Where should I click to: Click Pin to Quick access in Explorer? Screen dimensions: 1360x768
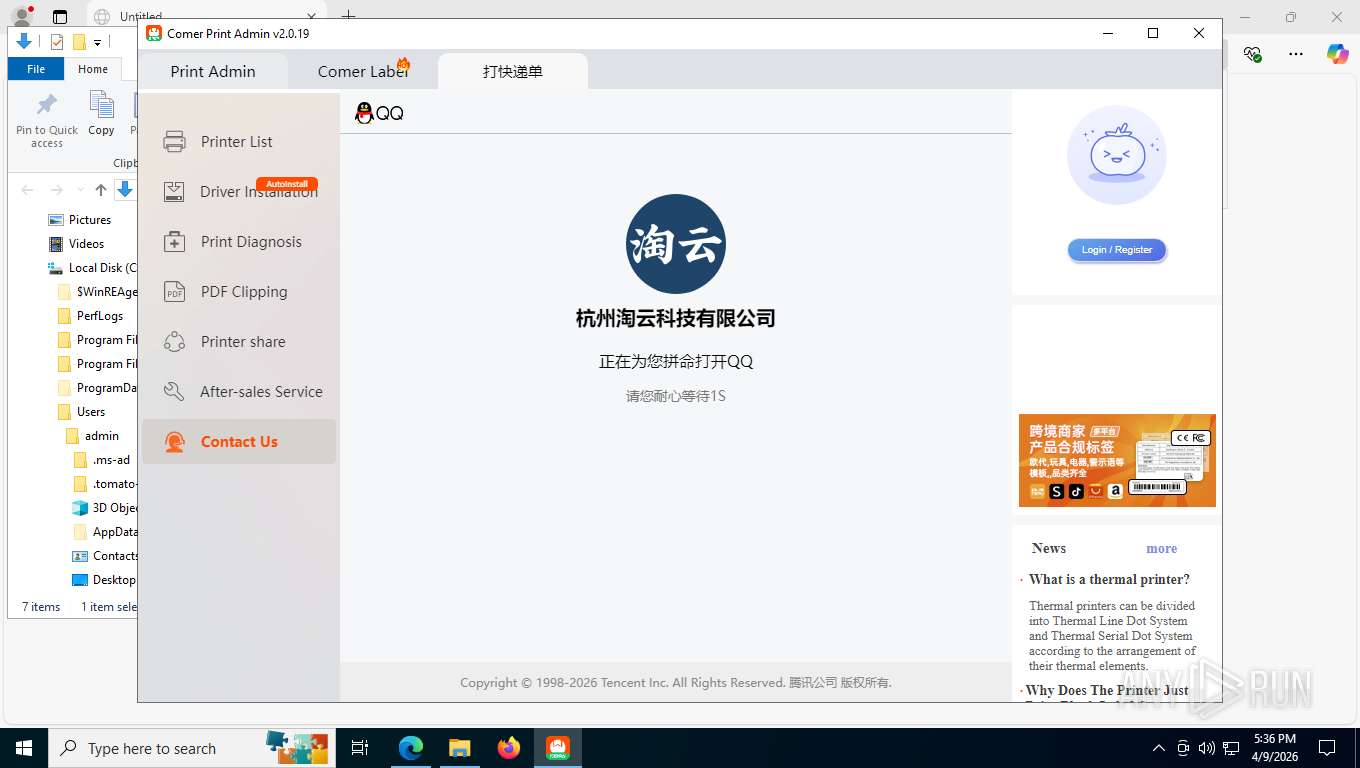coord(47,119)
